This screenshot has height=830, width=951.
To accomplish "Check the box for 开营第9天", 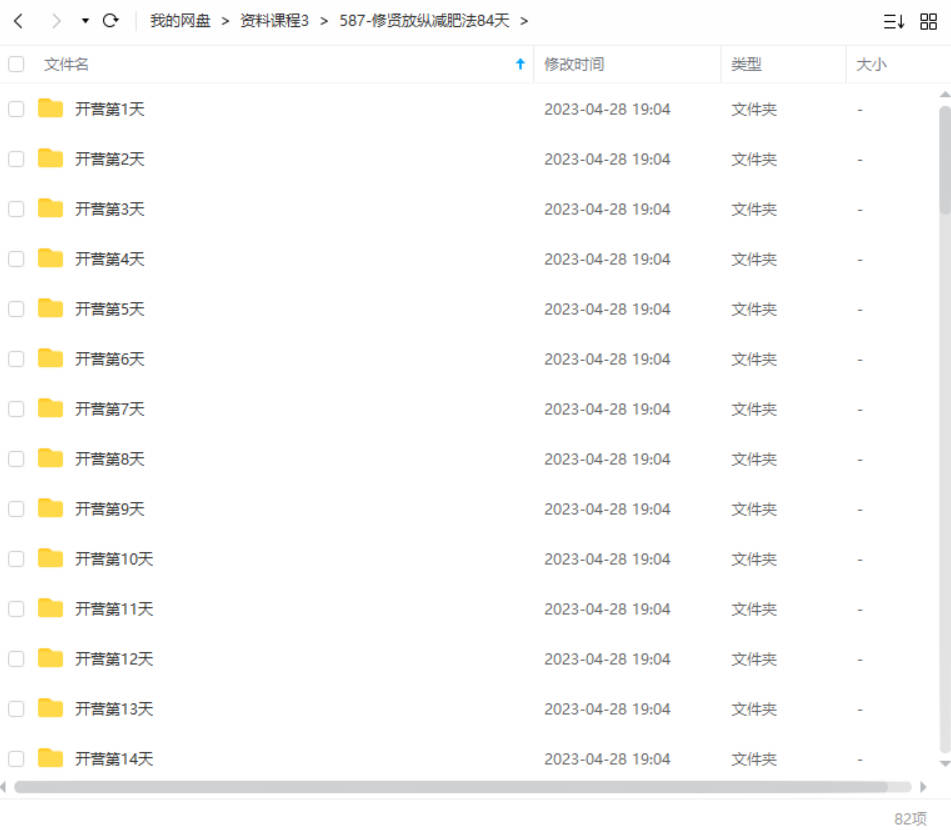I will coord(16,509).
